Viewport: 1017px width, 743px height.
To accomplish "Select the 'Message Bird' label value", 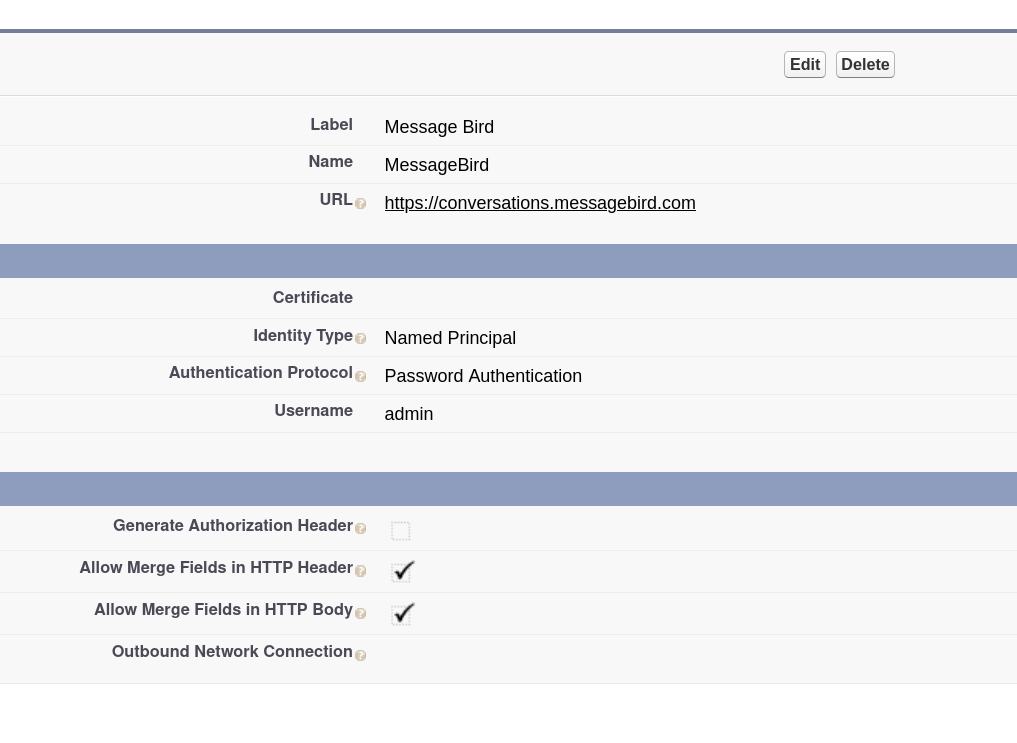I will (x=439, y=127).
